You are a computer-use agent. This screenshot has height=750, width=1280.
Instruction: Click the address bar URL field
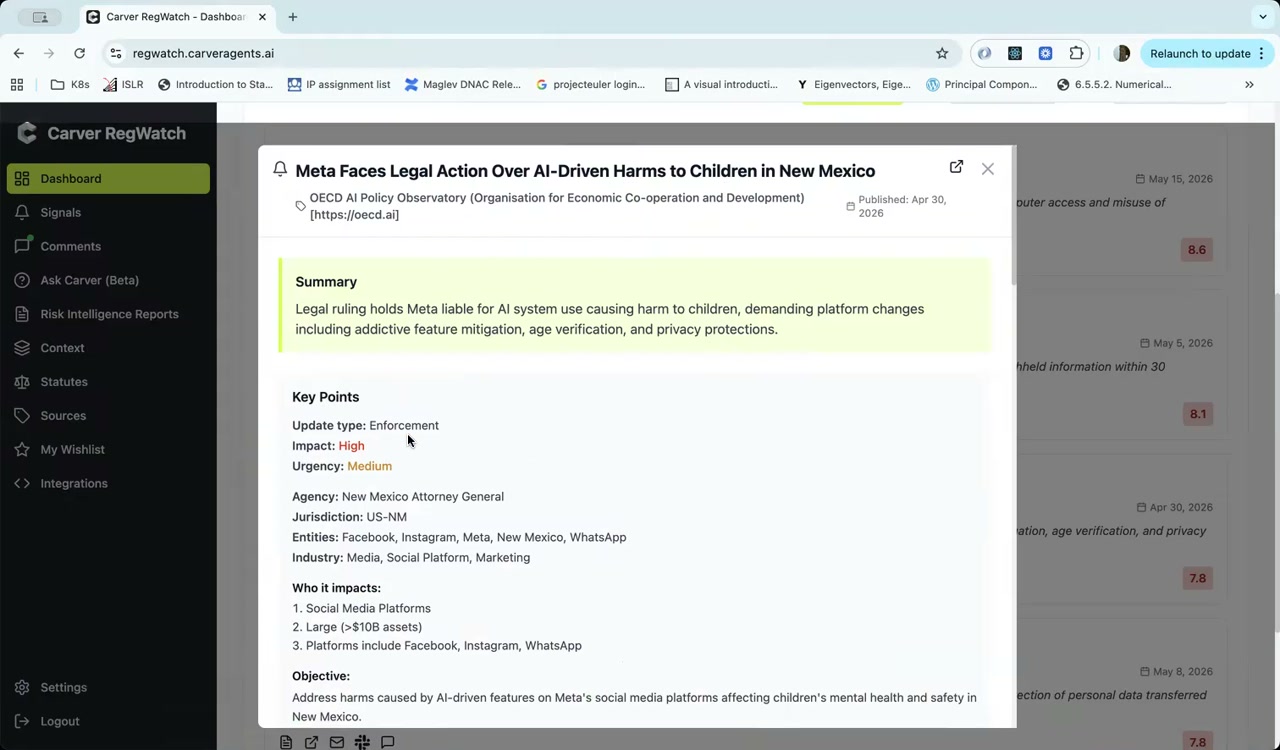coord(530,53)
